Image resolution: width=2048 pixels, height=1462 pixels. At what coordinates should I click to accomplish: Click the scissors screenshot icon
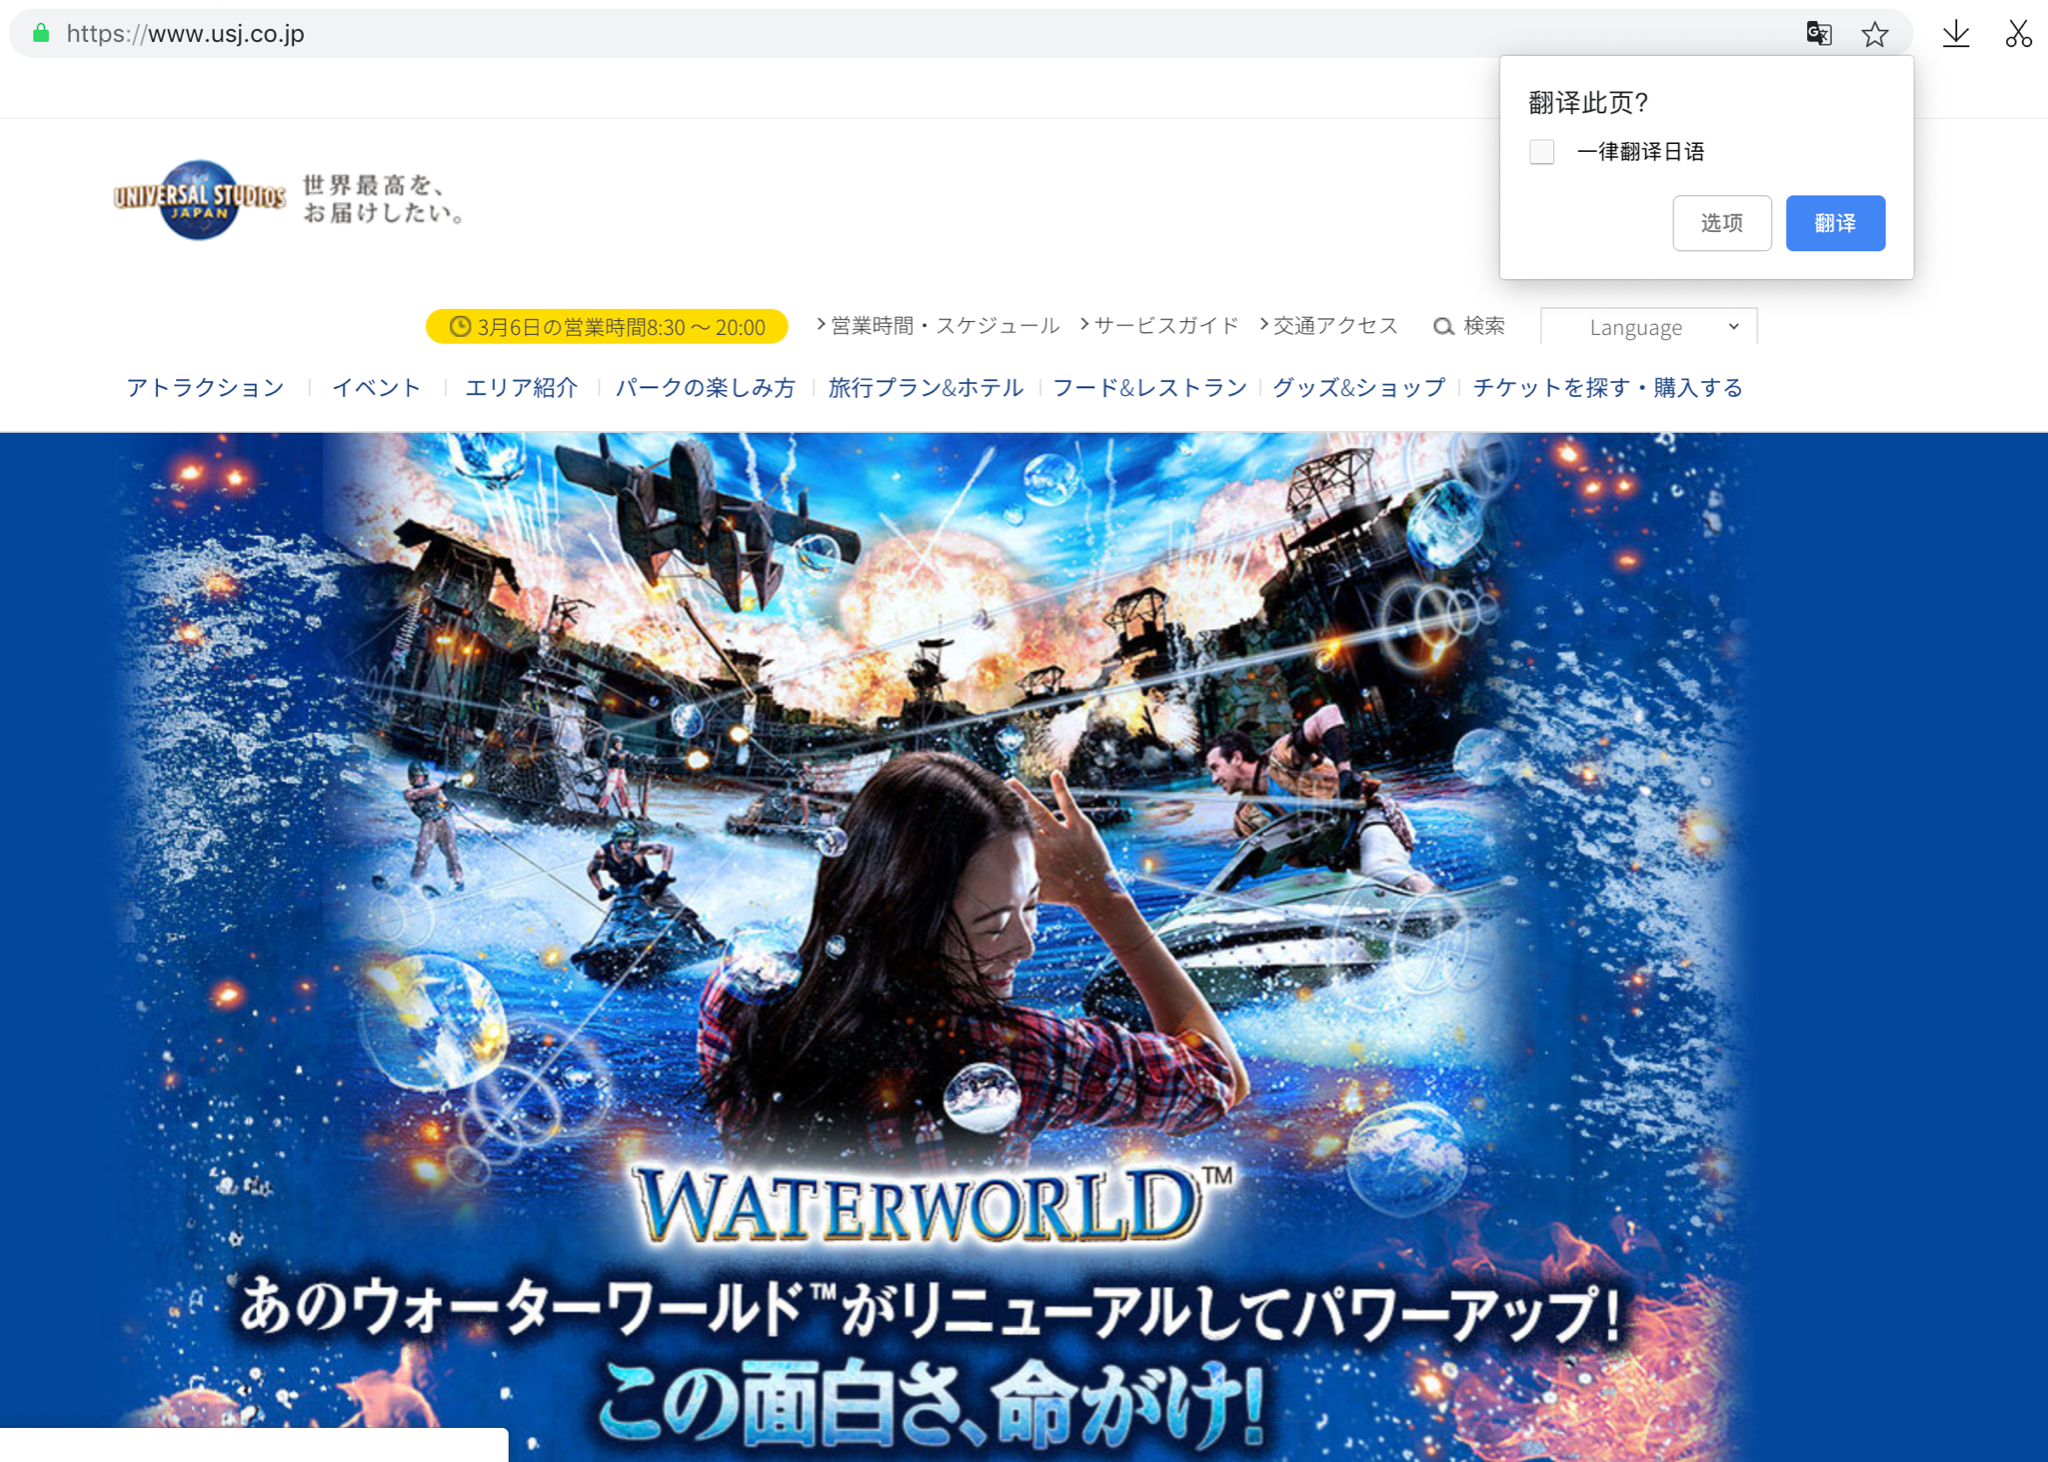[x=2018, y=34]
